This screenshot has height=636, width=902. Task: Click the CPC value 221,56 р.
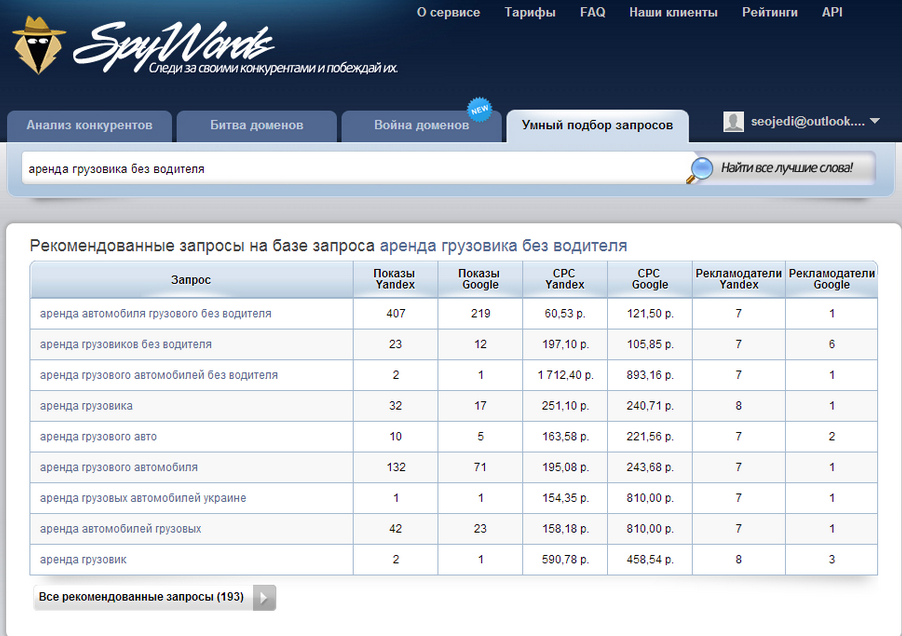coord(650,437)
